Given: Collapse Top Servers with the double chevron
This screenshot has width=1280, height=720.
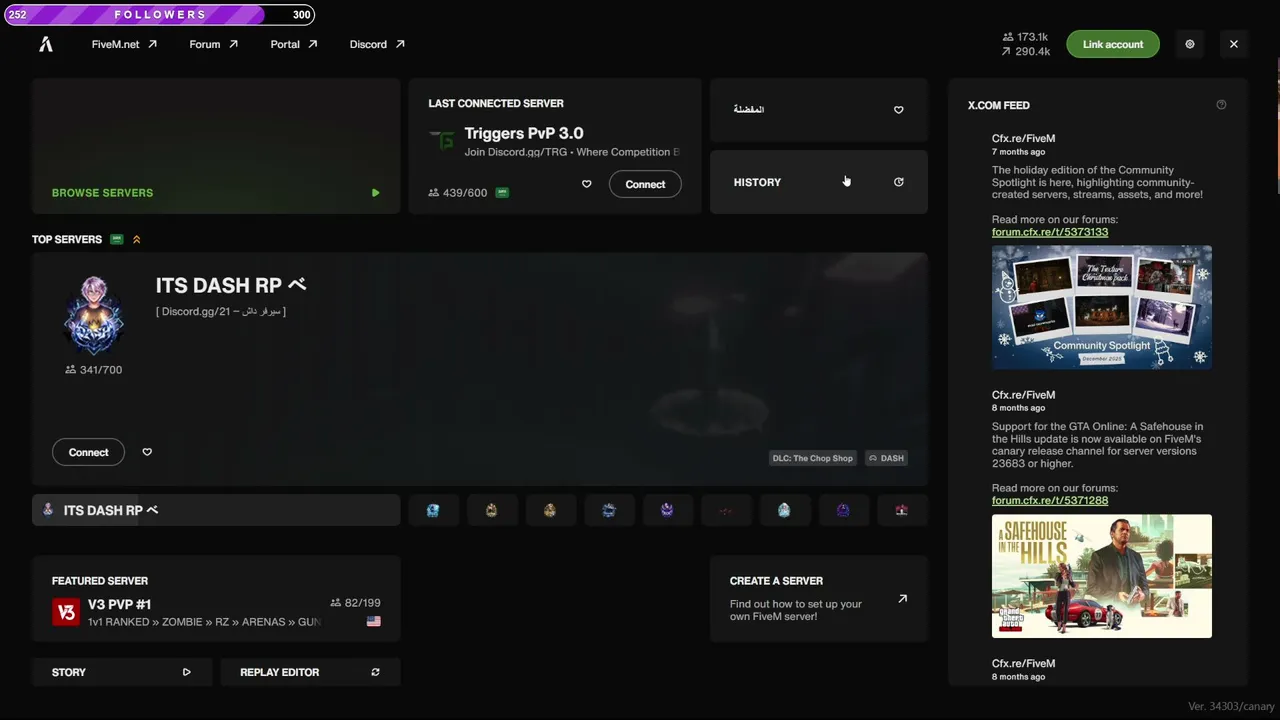Looking at the screenshot, I should (137, 239).
